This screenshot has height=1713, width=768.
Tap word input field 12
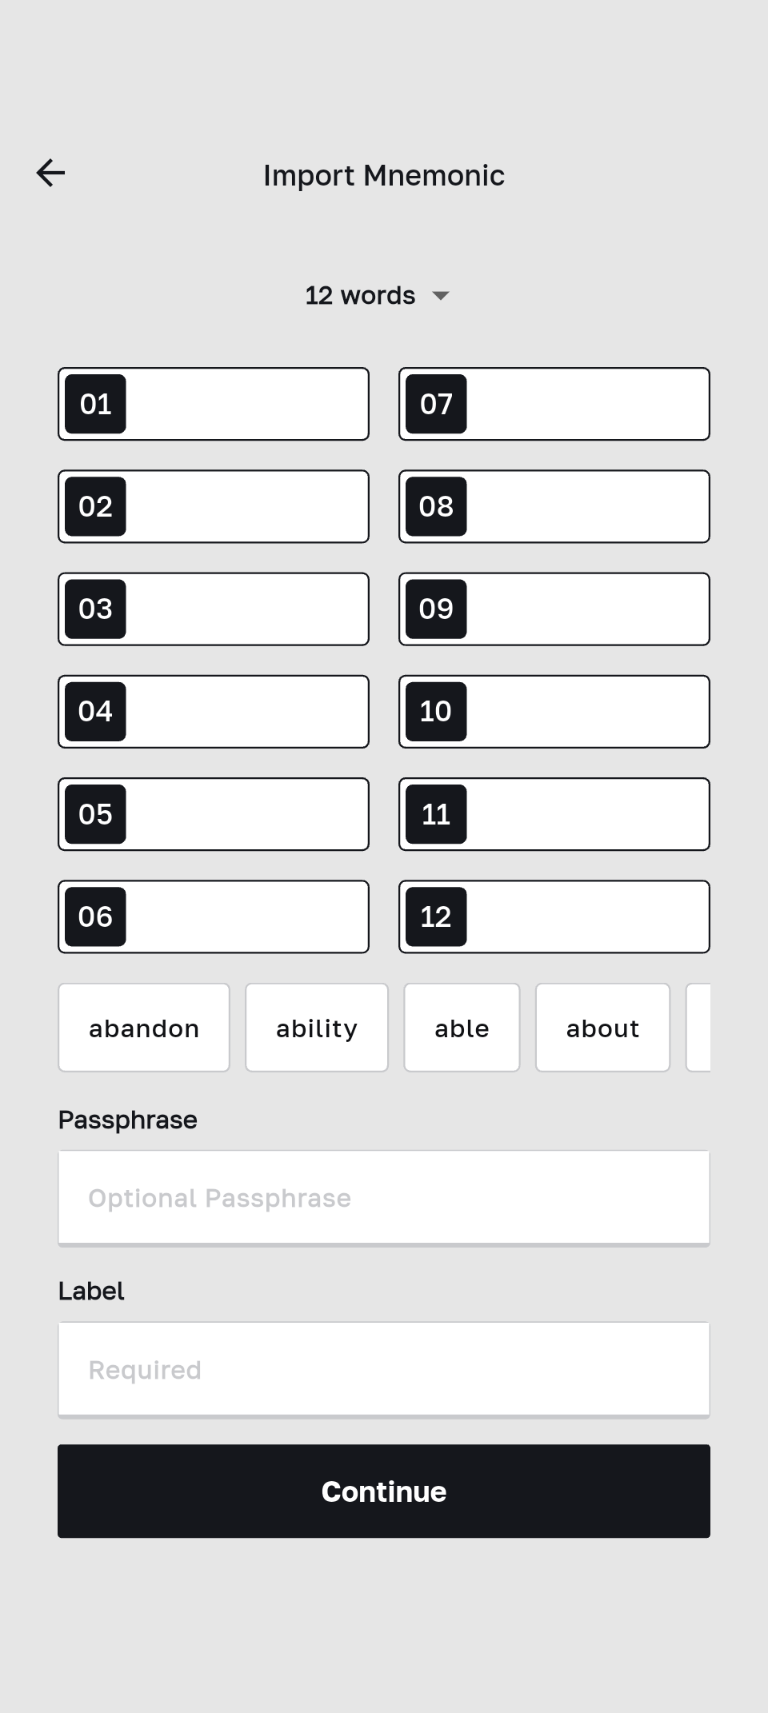pyautogui.click(x=586, y=917)
